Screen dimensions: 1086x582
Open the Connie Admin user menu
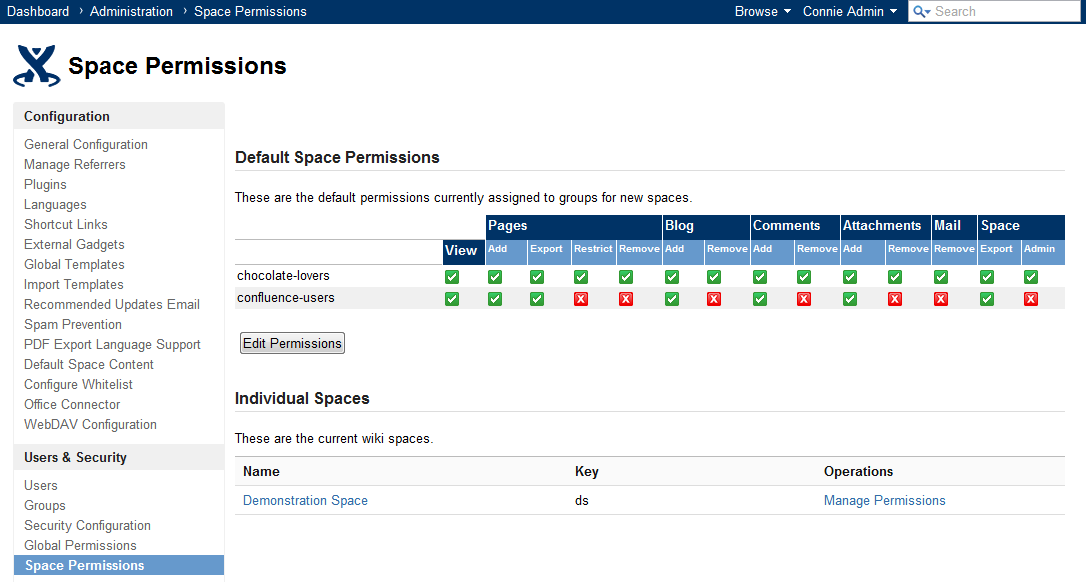[x=850, y=11]
